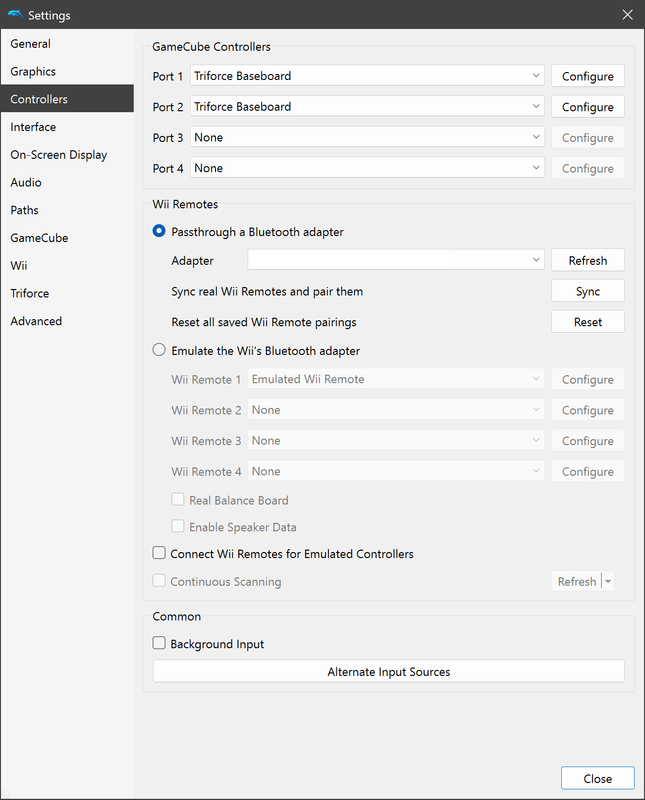Viewport: 645px width, 800px height.
Task: Click the Dolphin logo icon in title bar
Action: coord(14,15)
